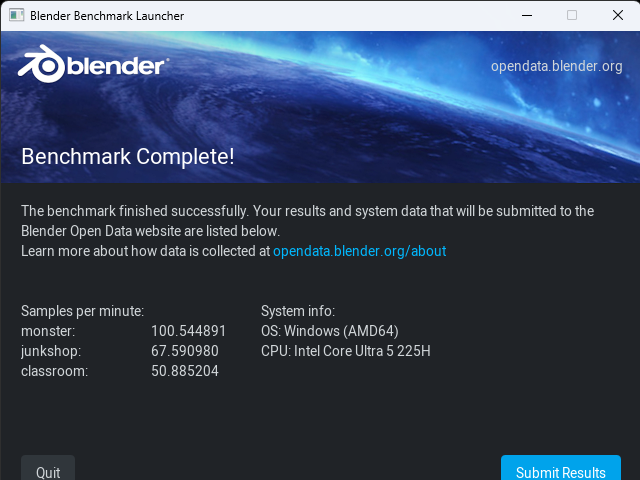Click the CPU: Intel Core Ultra 5 225H text
640x480 pixels.
point(345,351)
